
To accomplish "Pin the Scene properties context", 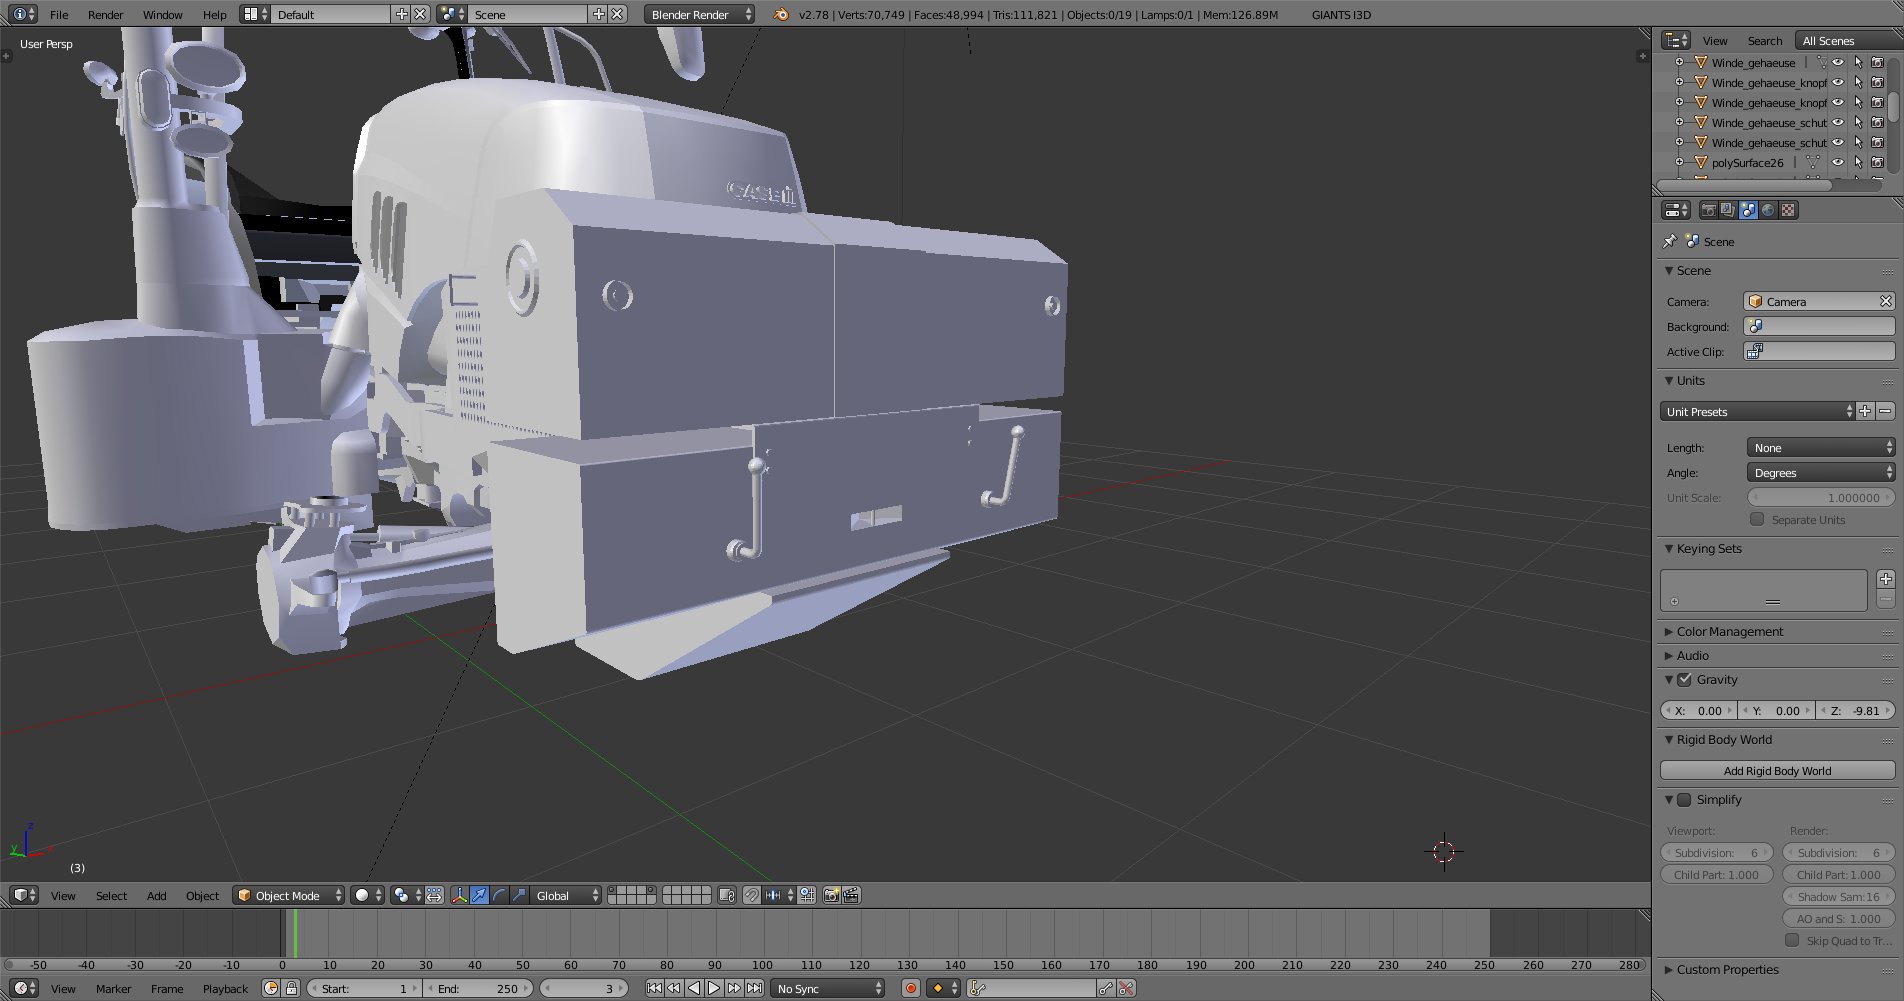I will (x=1669, y=241).
